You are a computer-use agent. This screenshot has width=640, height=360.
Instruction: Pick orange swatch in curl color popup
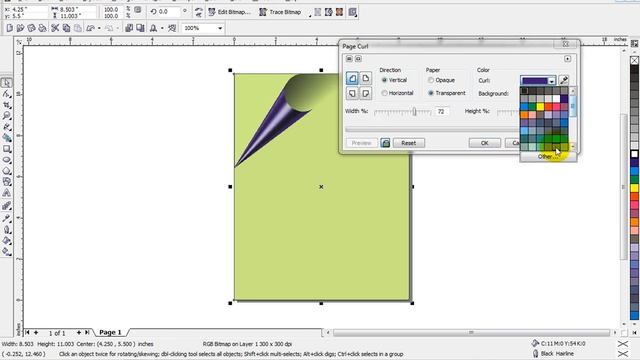pos(524,115)
